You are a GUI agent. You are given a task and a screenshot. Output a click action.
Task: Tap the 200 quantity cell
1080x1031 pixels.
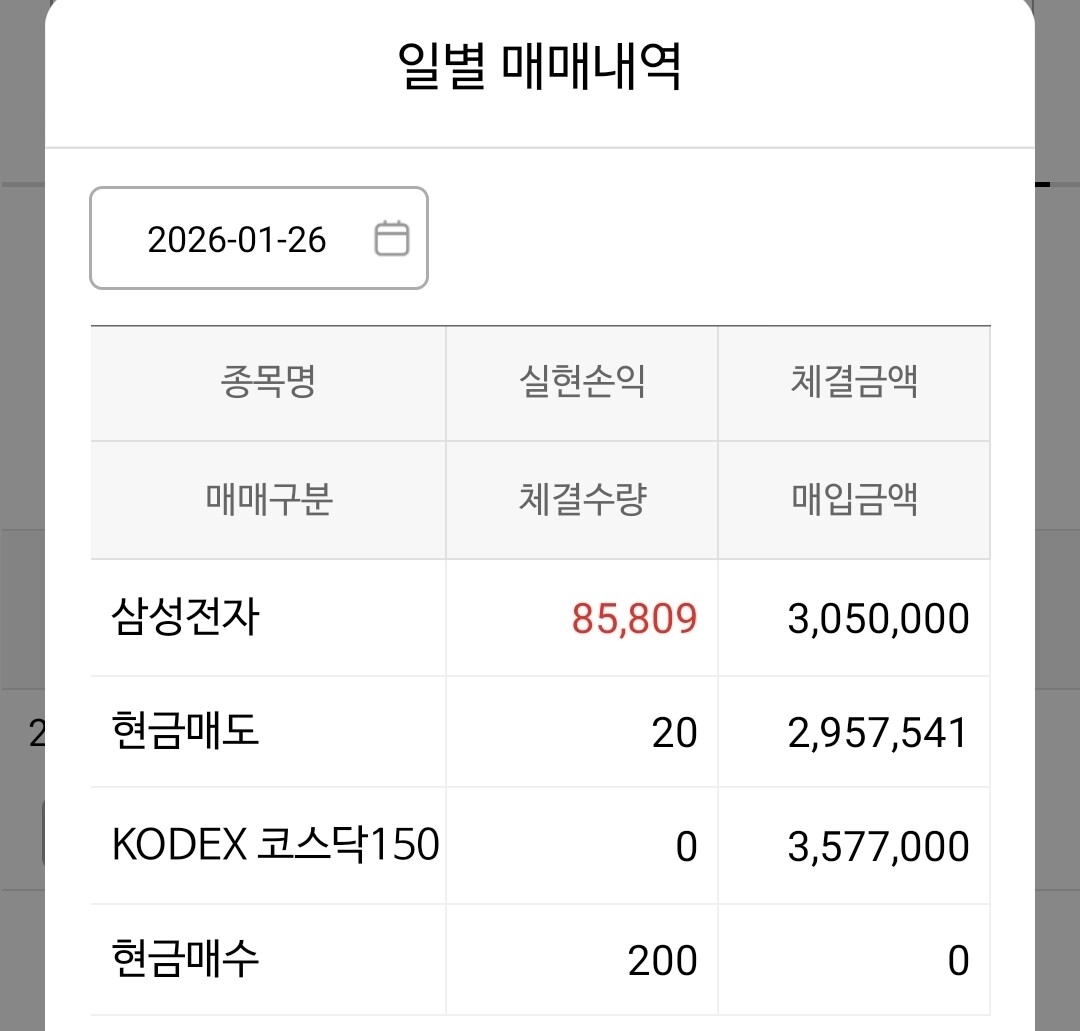coord(662,961)
